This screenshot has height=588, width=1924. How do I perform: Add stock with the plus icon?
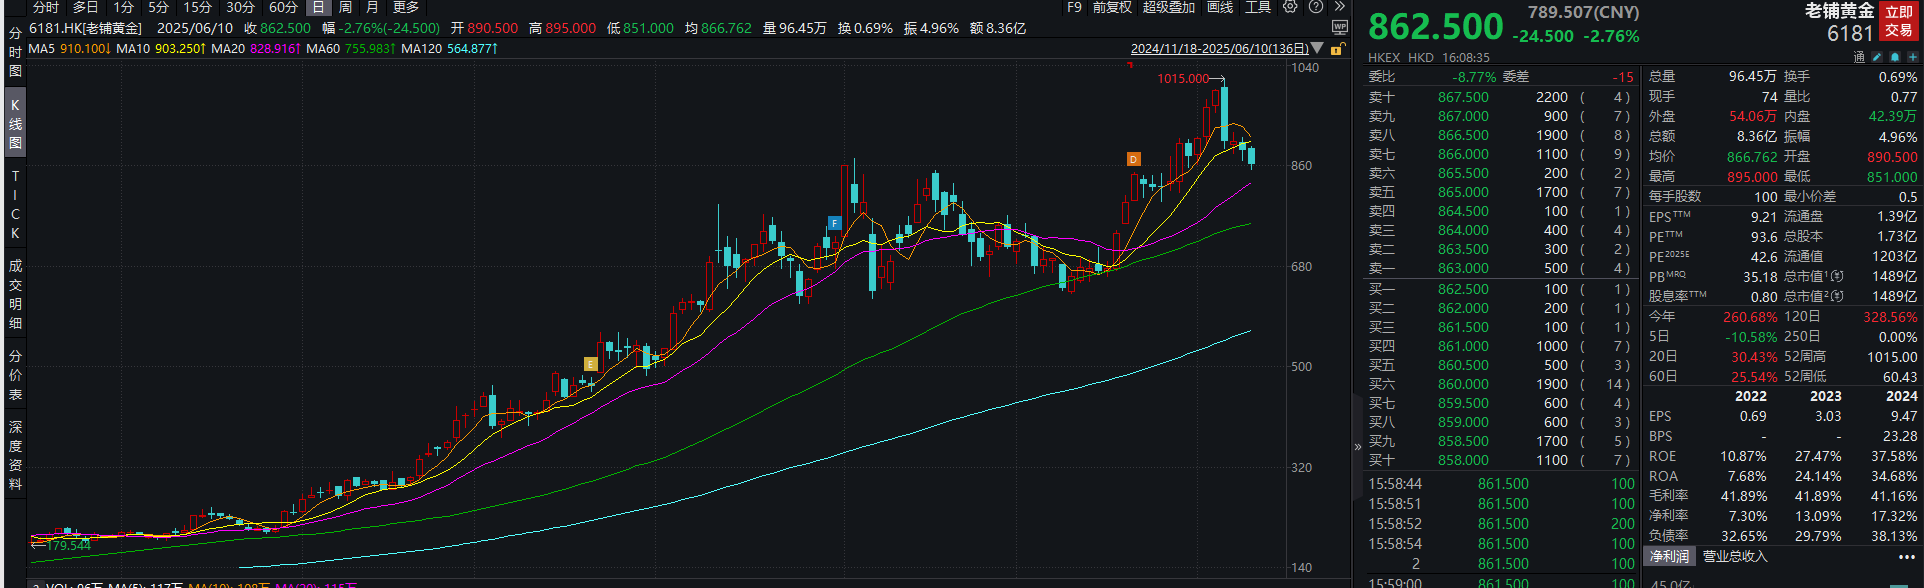point(1912,58)
